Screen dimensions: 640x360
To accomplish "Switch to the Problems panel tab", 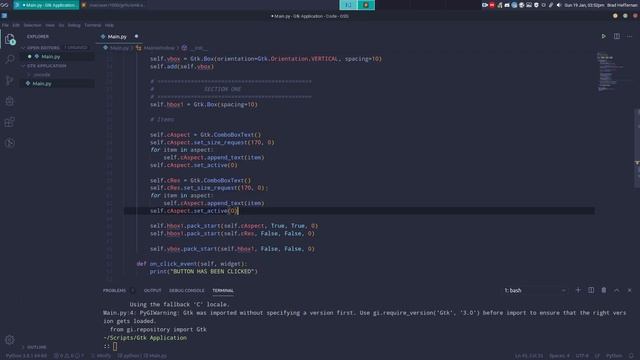I will click(x=114, y=291).
